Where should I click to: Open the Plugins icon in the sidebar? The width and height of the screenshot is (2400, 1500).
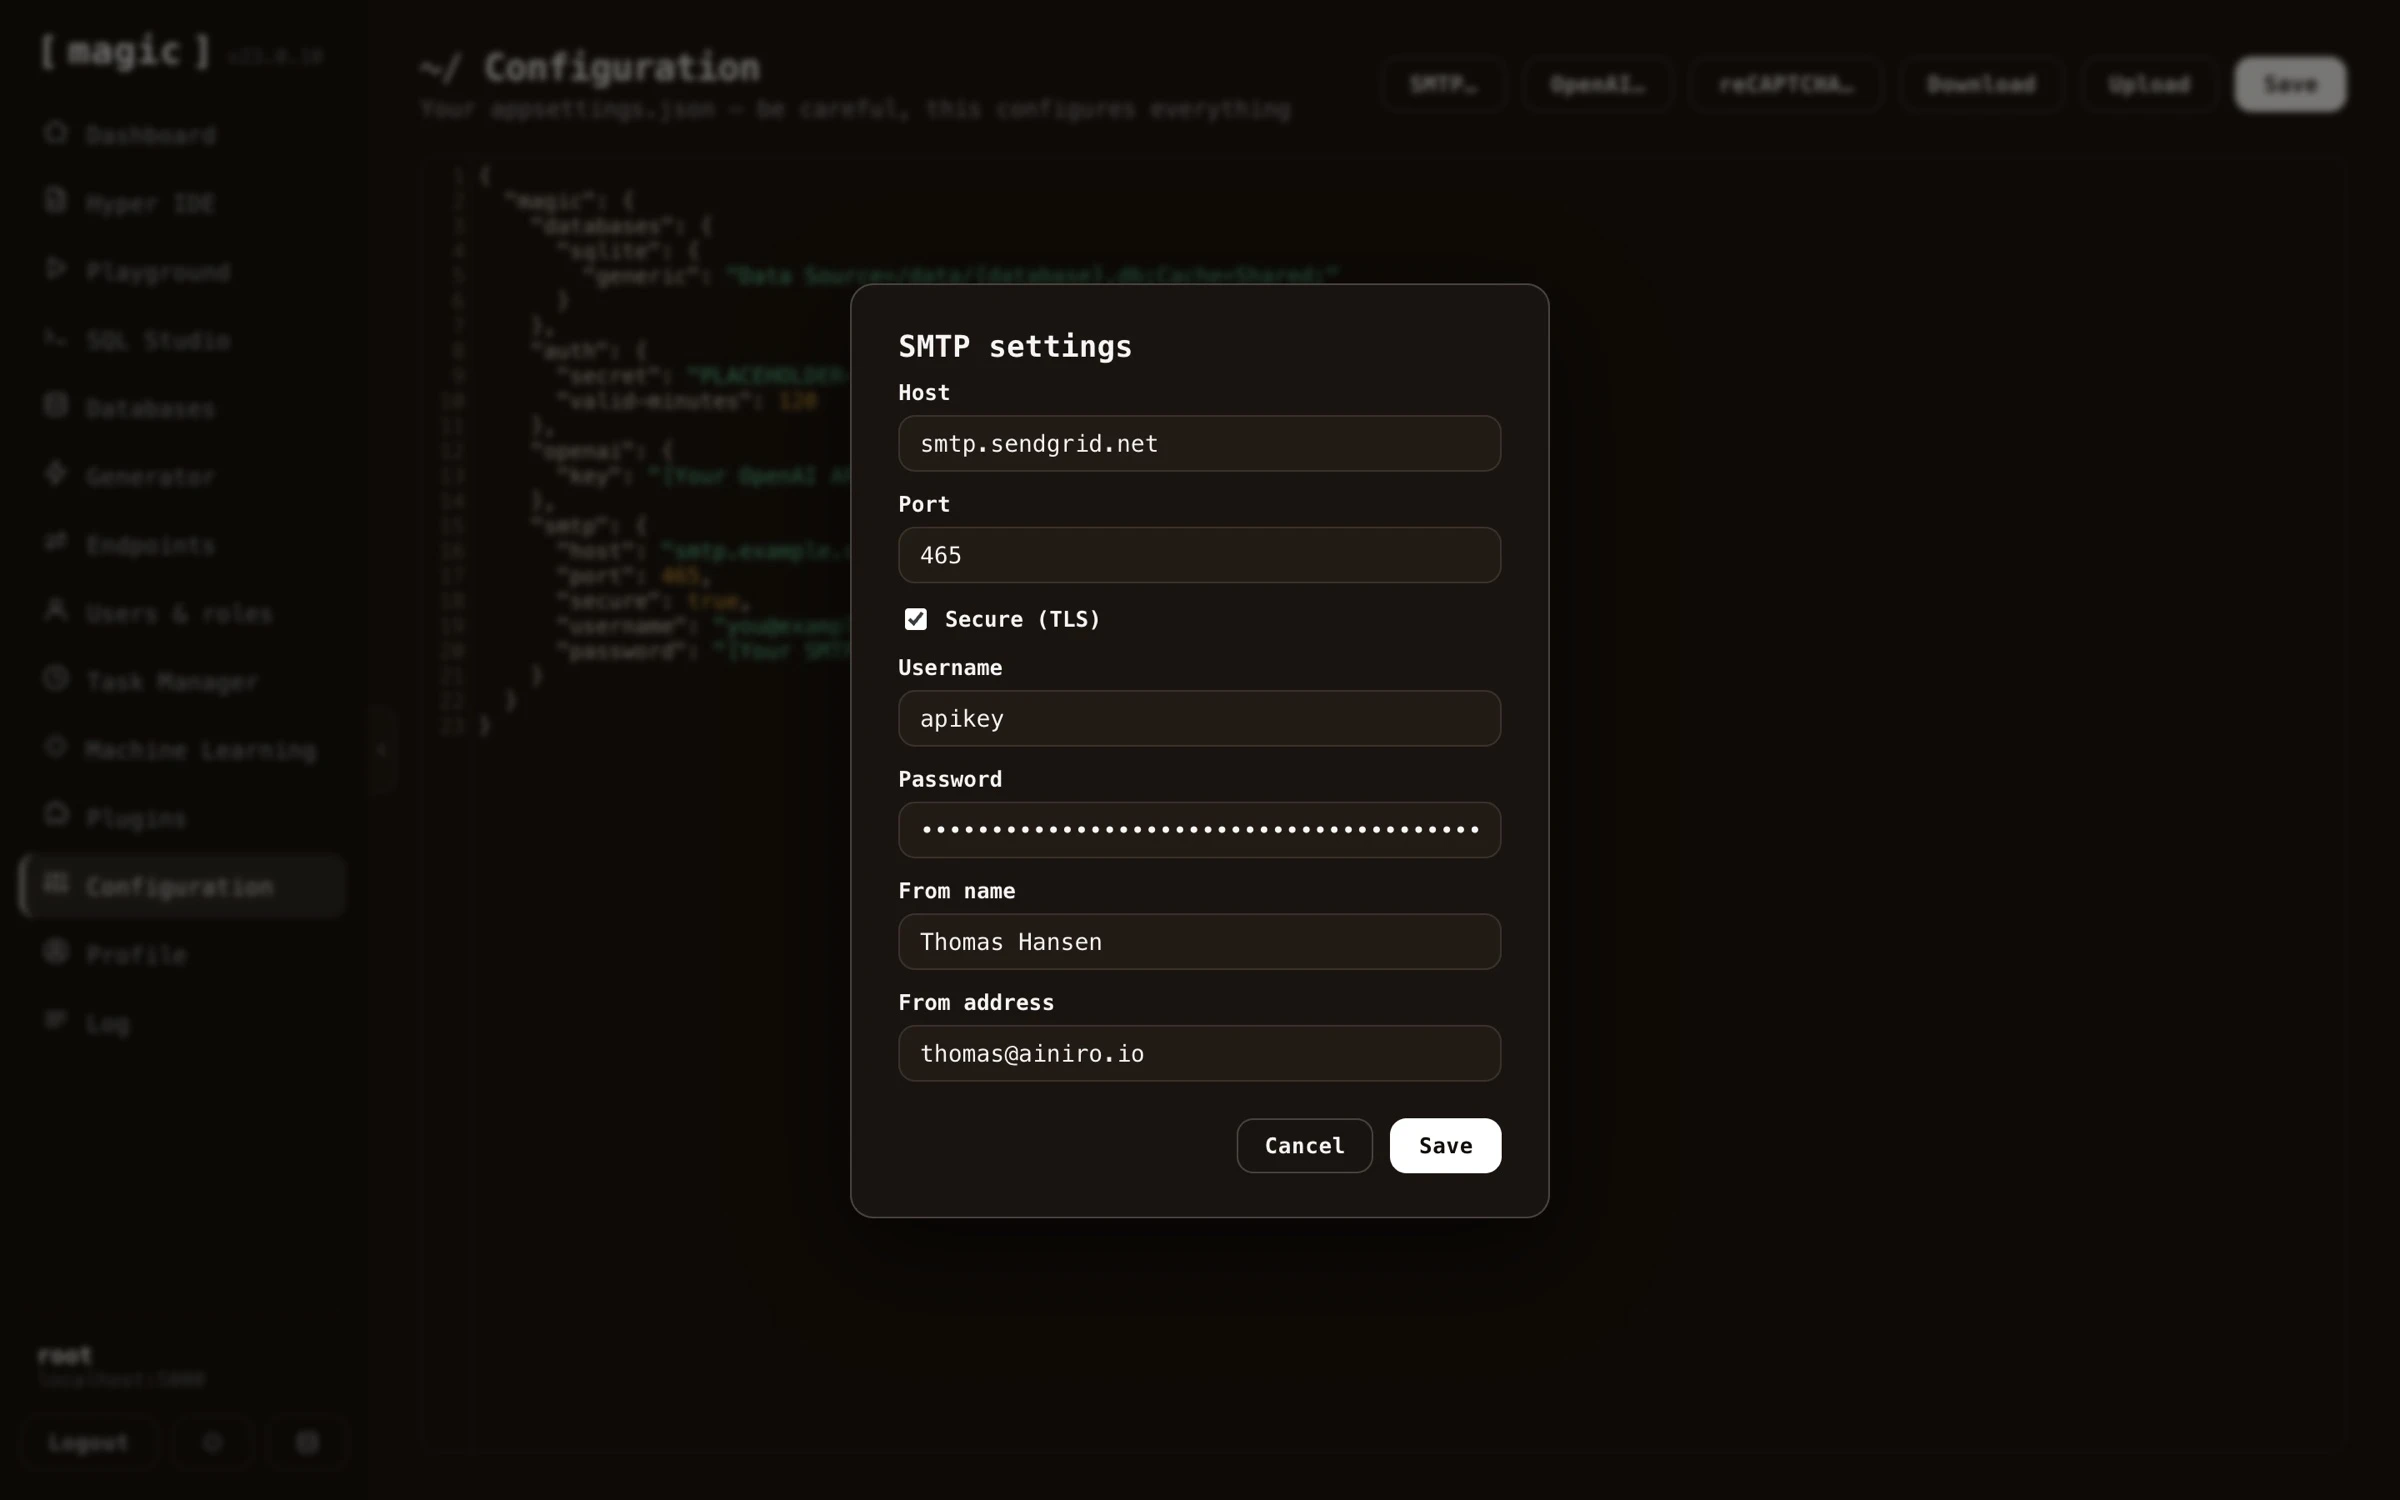point(56,815)
